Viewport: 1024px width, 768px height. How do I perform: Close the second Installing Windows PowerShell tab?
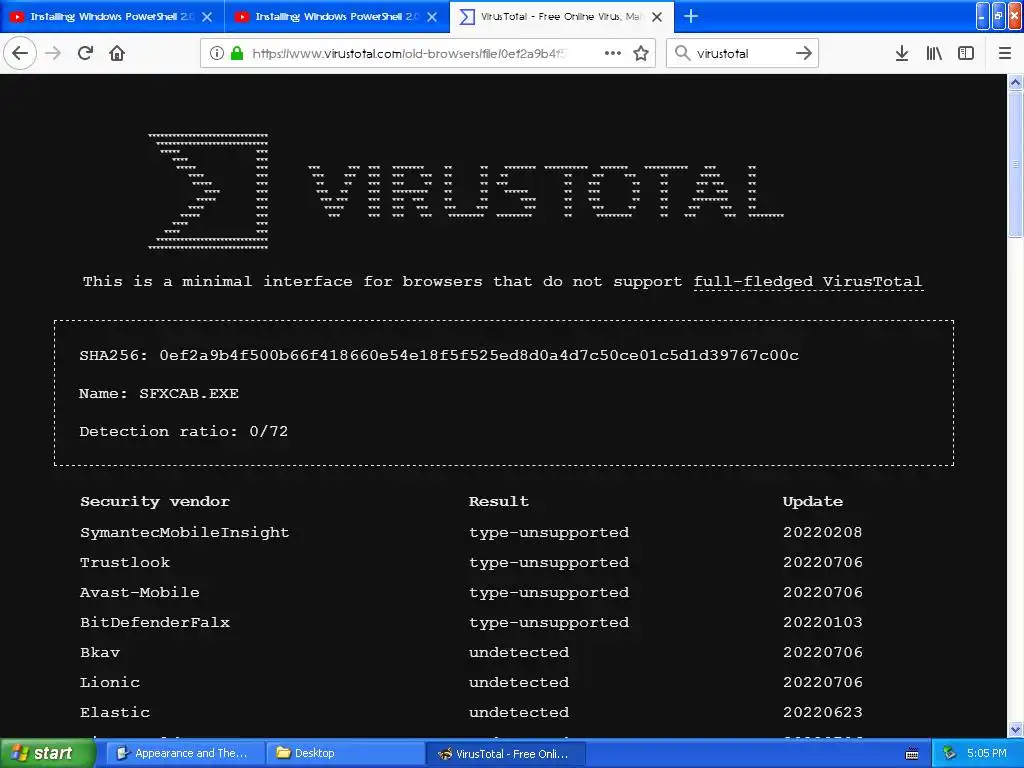(x=432, y=17)
